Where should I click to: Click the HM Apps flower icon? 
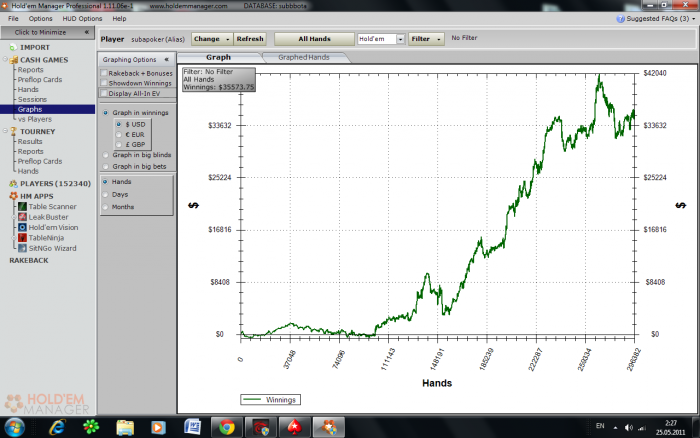(13, 196)
